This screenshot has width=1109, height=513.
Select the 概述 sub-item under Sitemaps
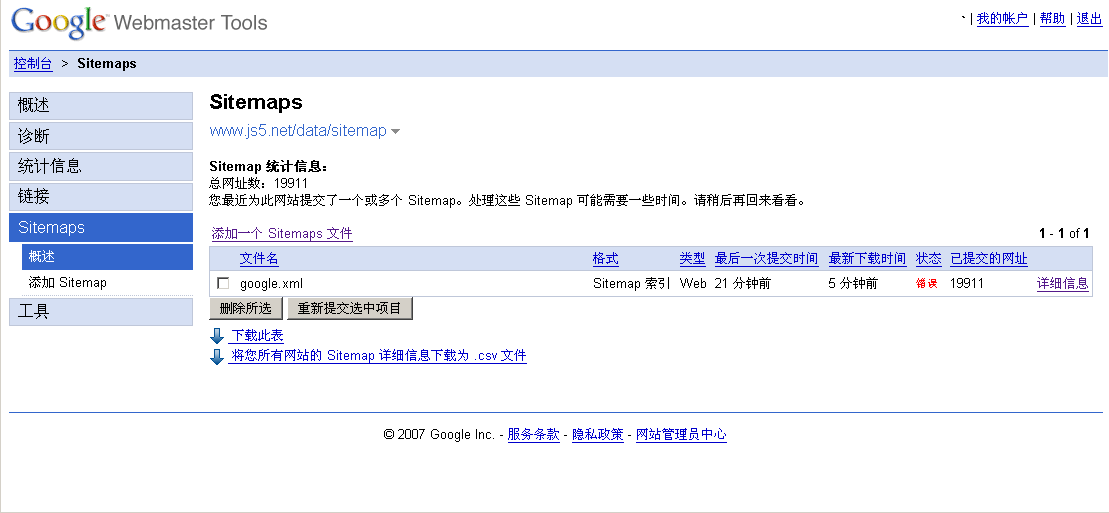click(107, 257)
